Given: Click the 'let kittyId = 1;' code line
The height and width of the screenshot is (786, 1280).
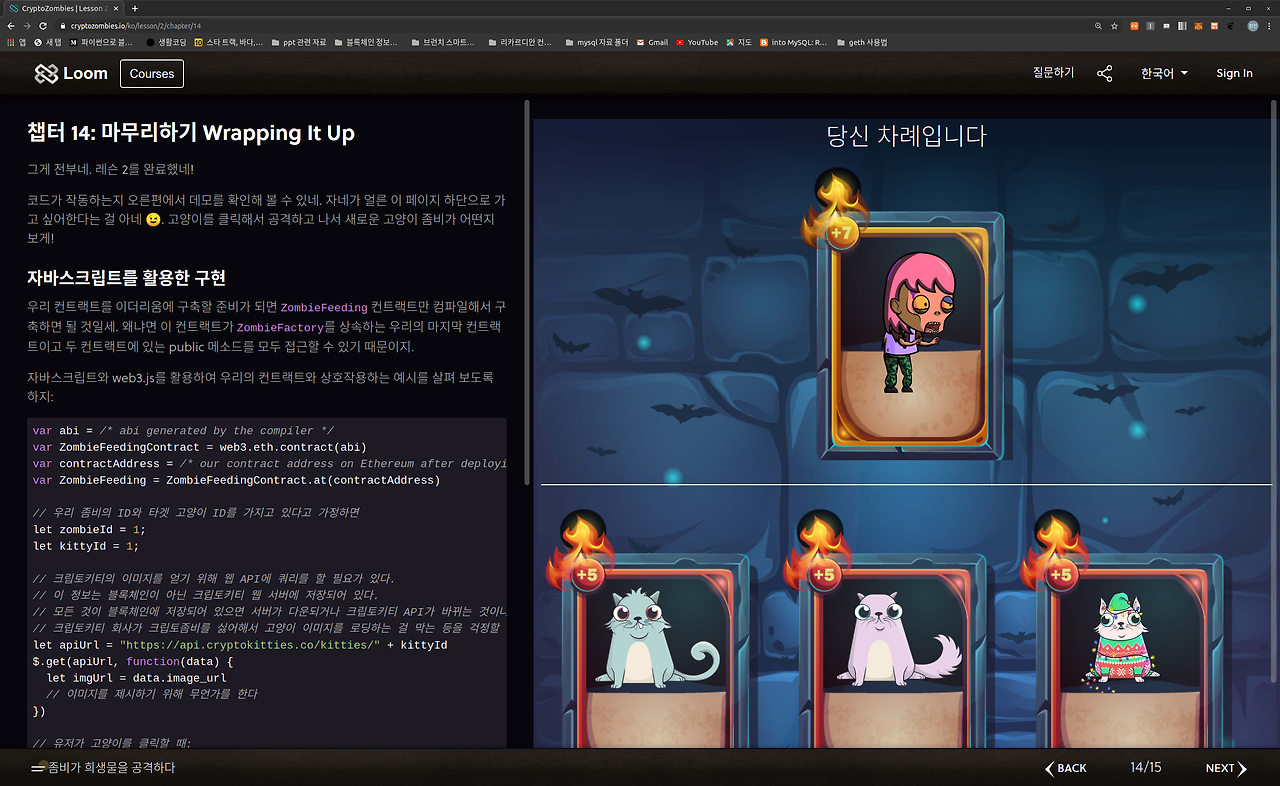Looking at the screenshot, I should tap(86, 546).
